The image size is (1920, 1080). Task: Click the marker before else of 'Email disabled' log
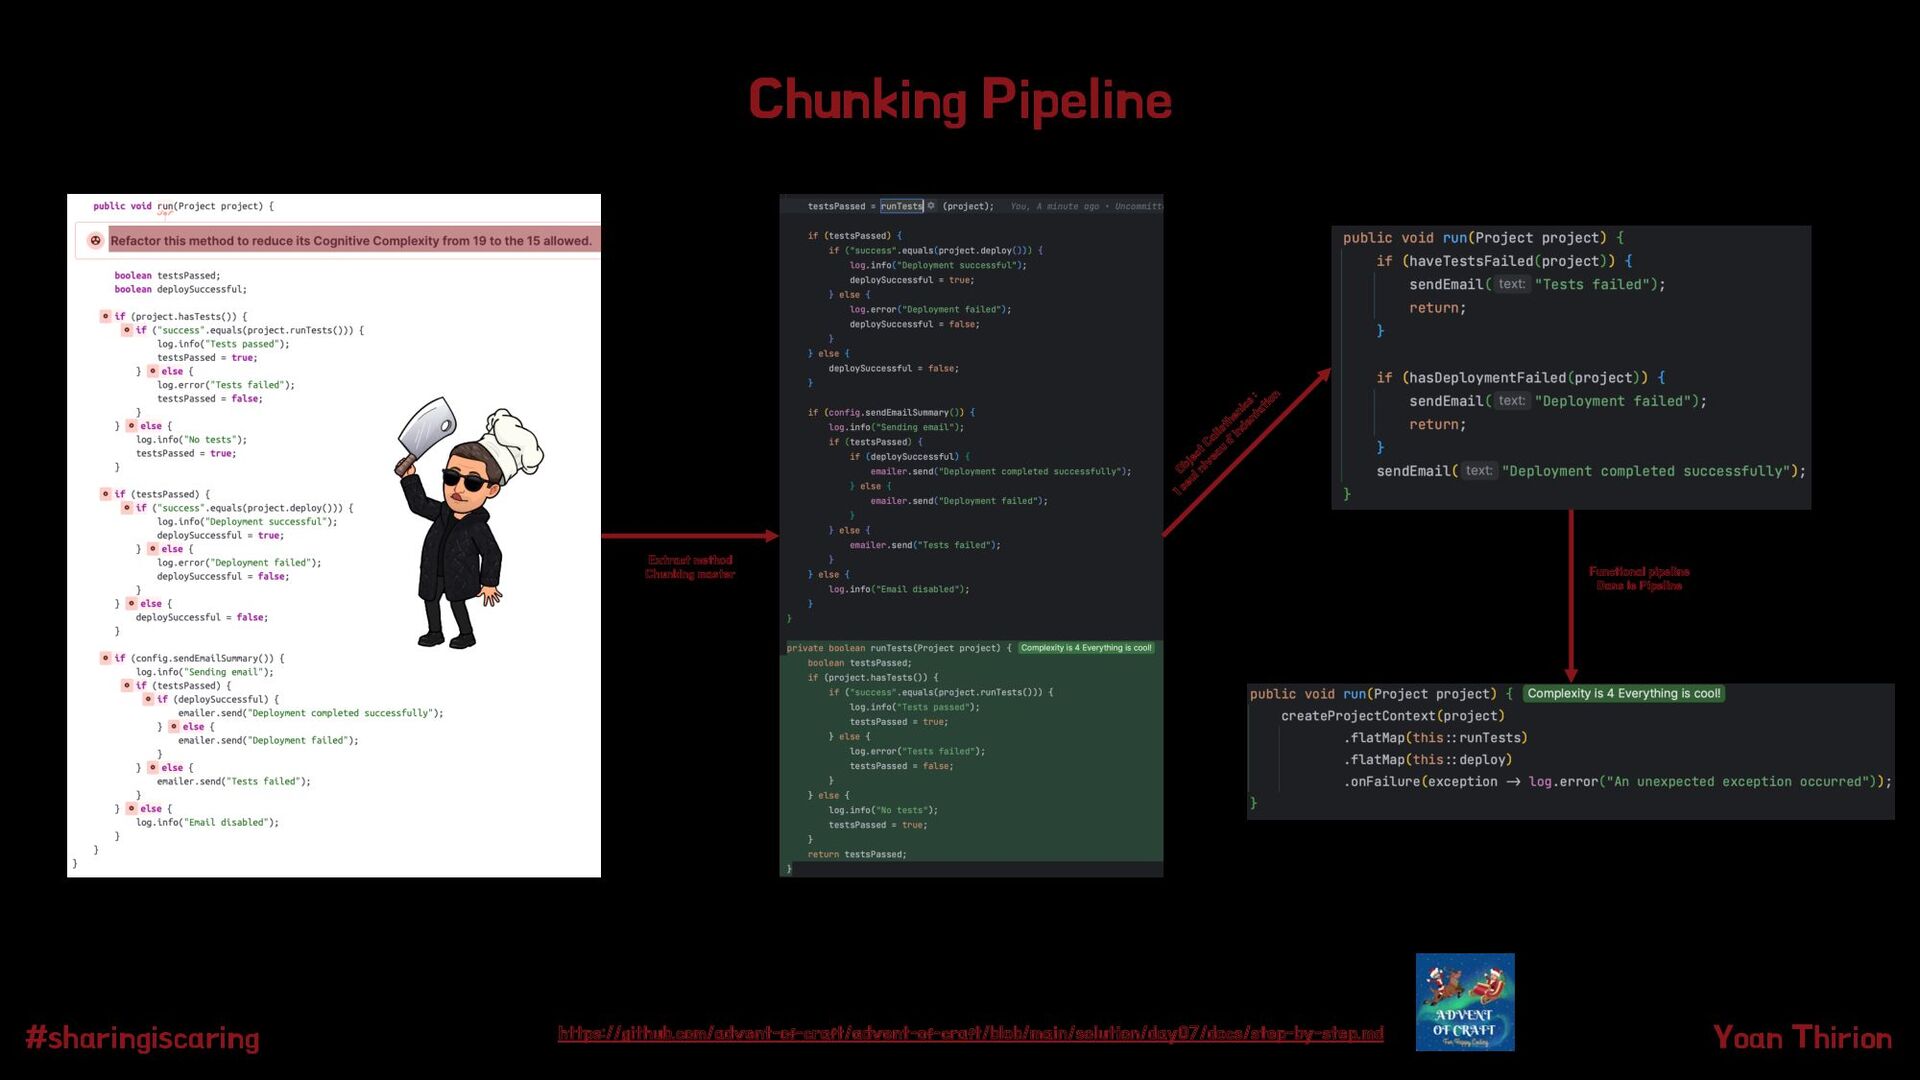point(131,808)
